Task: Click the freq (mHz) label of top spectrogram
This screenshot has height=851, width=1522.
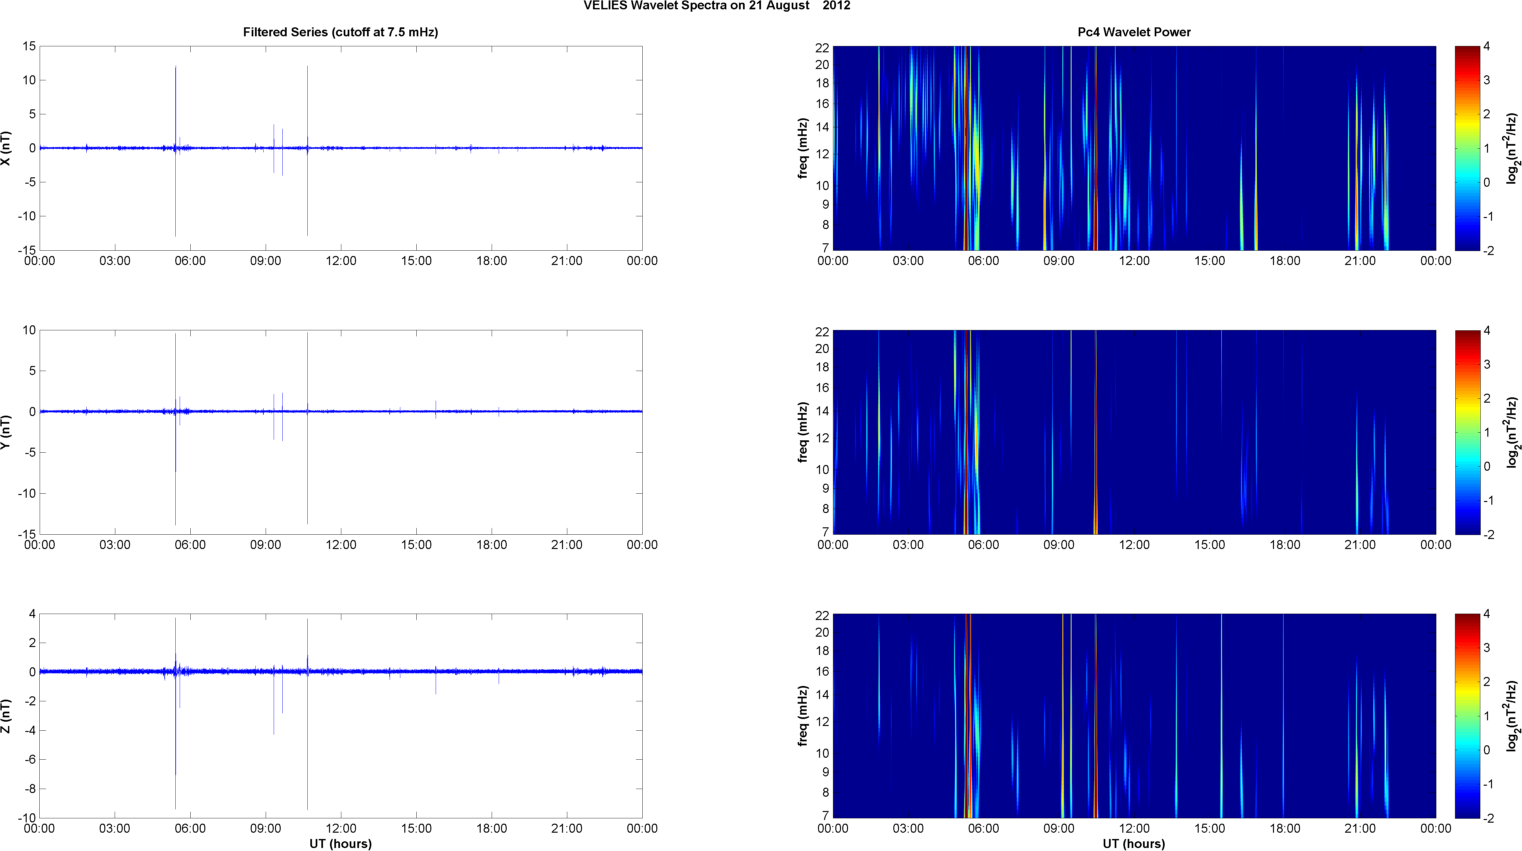Action: coord(803,148)
